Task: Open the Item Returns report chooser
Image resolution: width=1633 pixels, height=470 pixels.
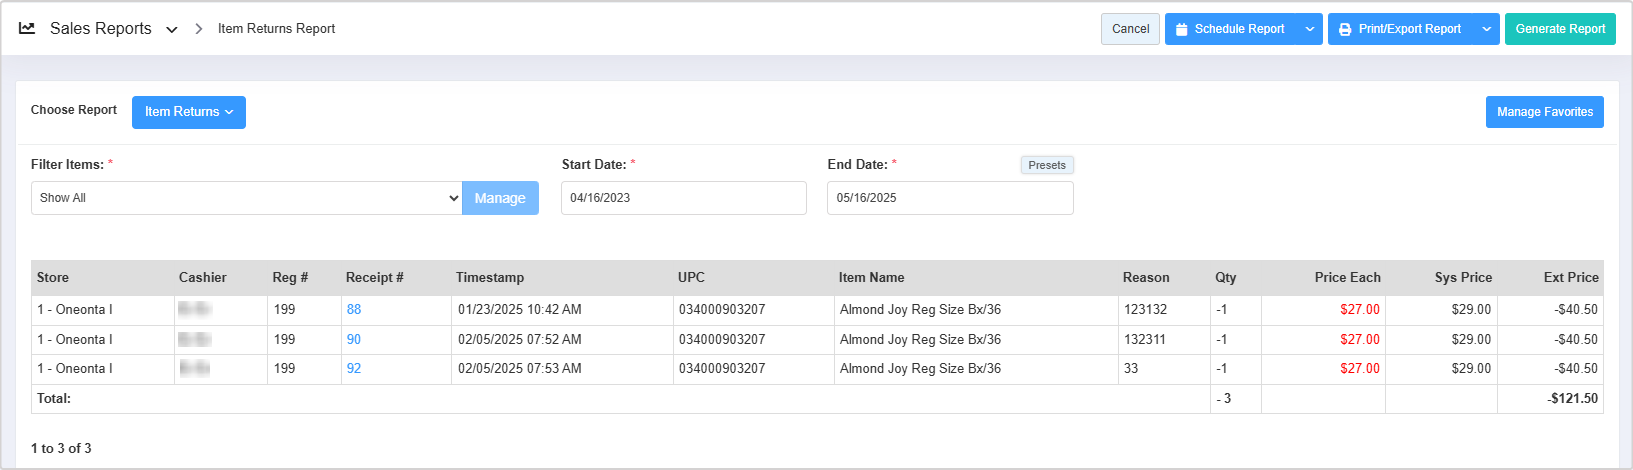Action: pos(189,112)
